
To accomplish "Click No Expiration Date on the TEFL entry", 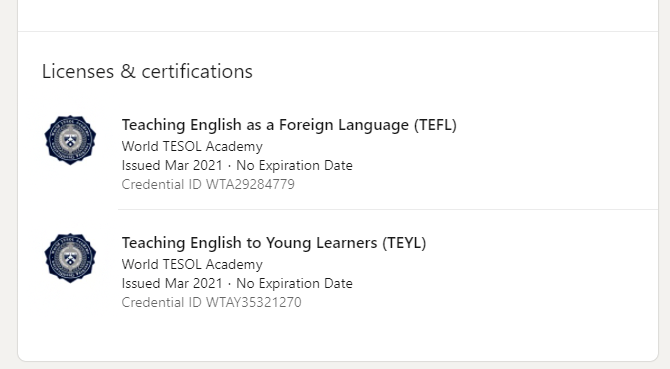I will click(294, 165).
